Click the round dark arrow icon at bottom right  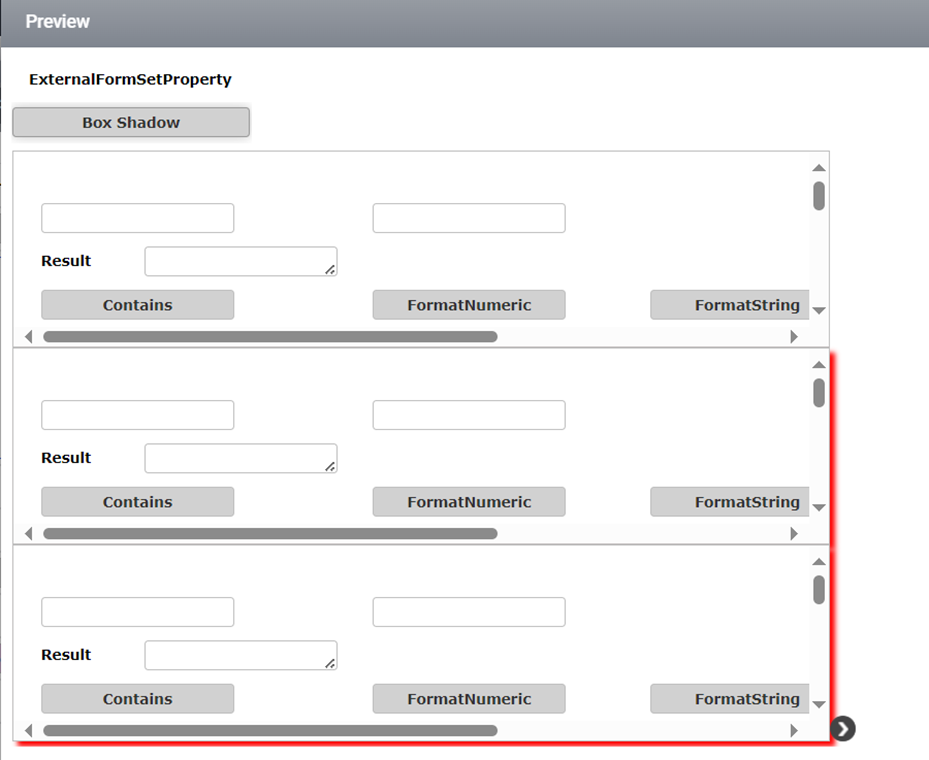842,729
